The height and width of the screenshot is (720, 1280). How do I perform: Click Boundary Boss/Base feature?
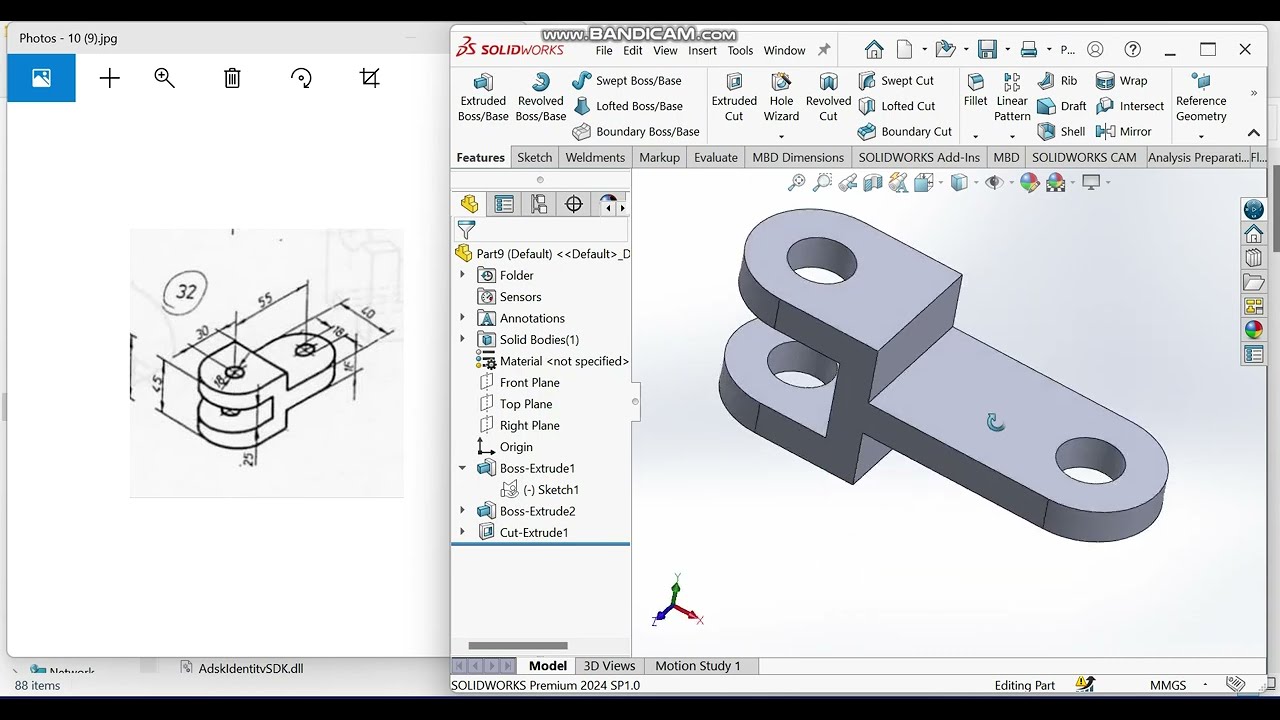pyautogui.click(x=636, y=131)
